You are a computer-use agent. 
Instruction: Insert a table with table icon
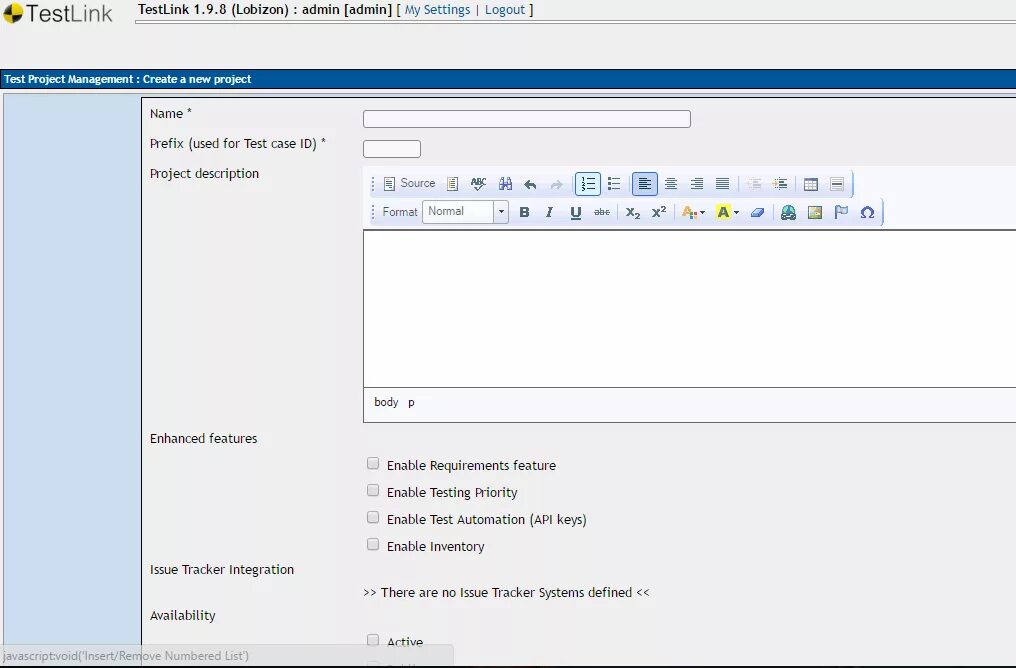tap(811, 184)
